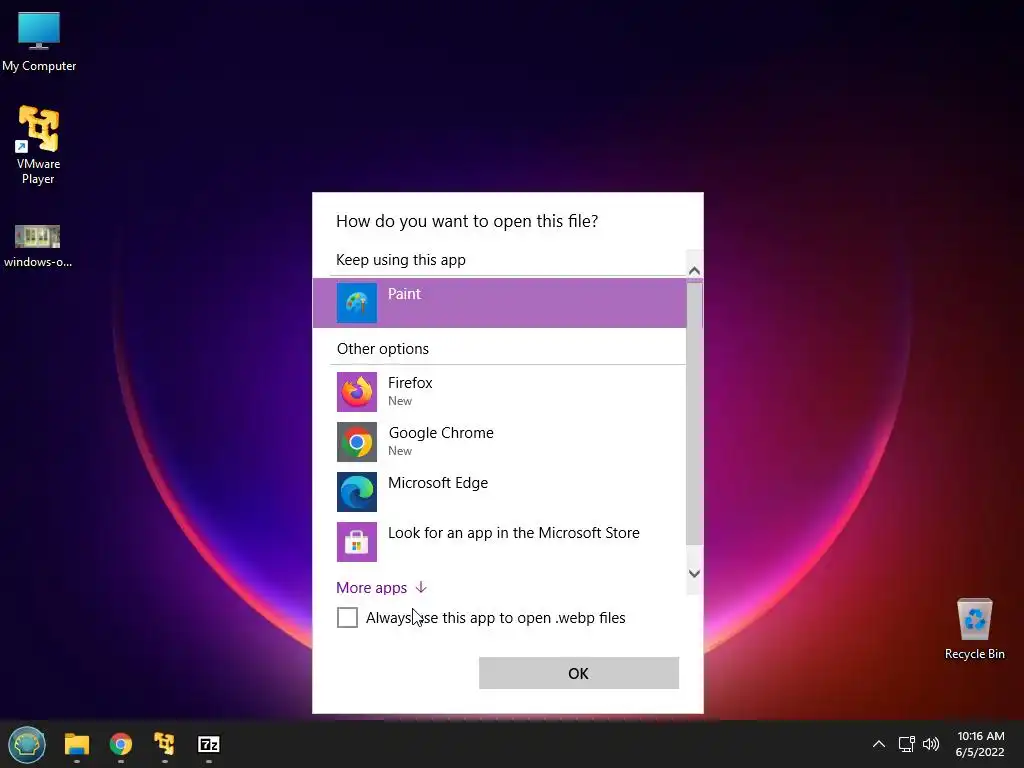The image size is (1024, 768).
Task: Choose the Firefox icon in Other options
Action: pos(357,392)
